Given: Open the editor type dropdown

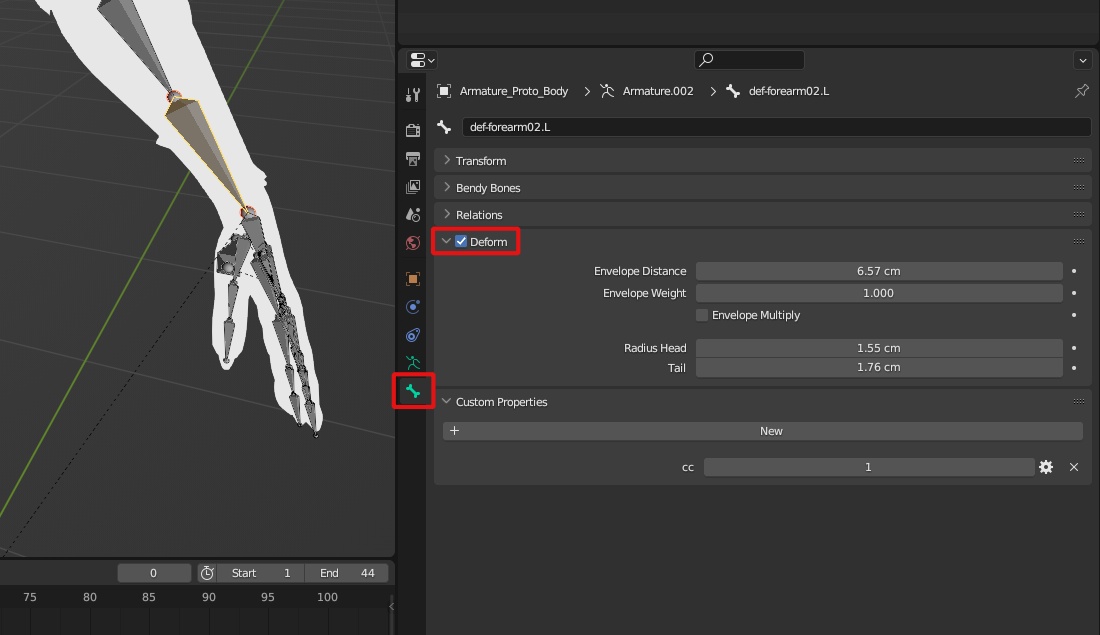Looking at the screenshot, I should [423, 61].
